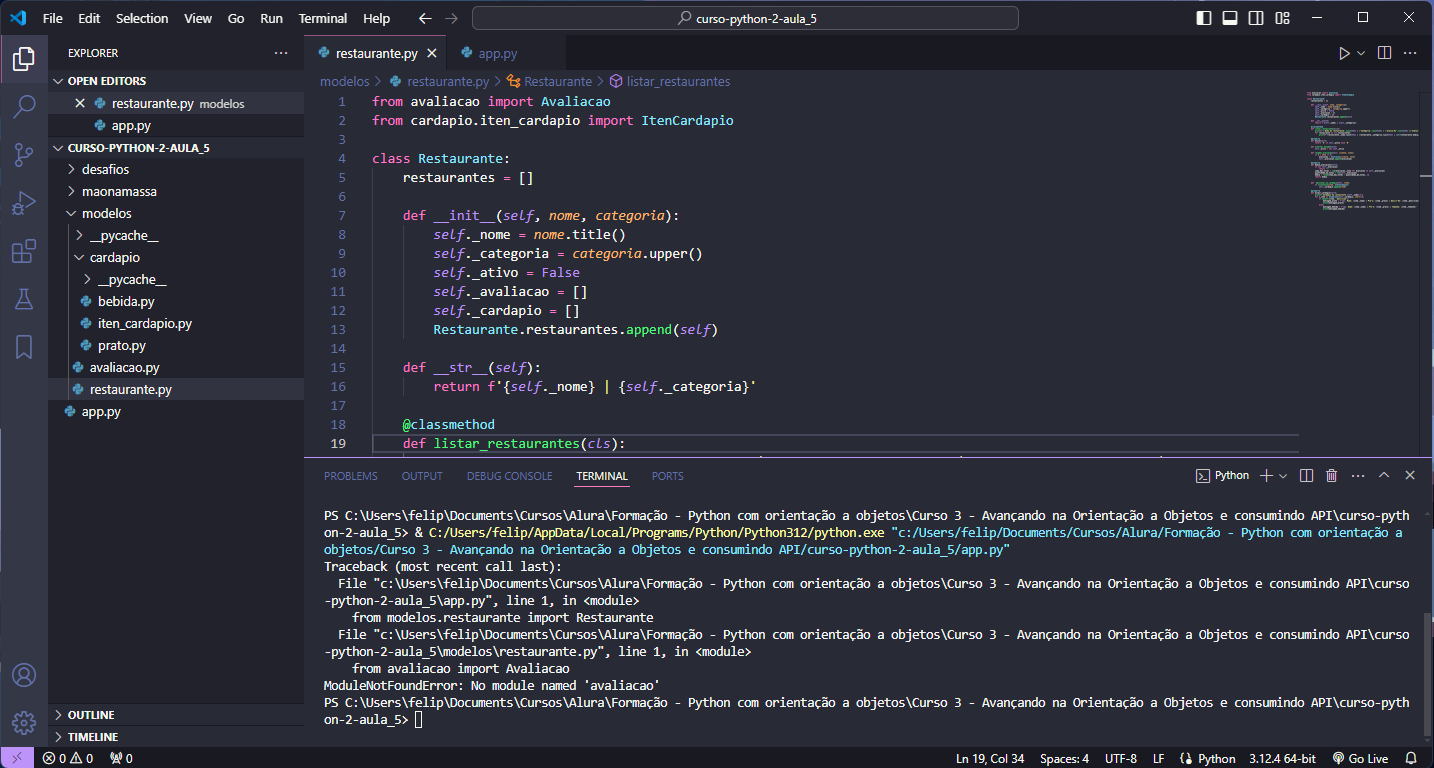Expand the Timeline section
Viewport: 1434px width, 768px height.
pyautogui.click(x=176, y=737)
